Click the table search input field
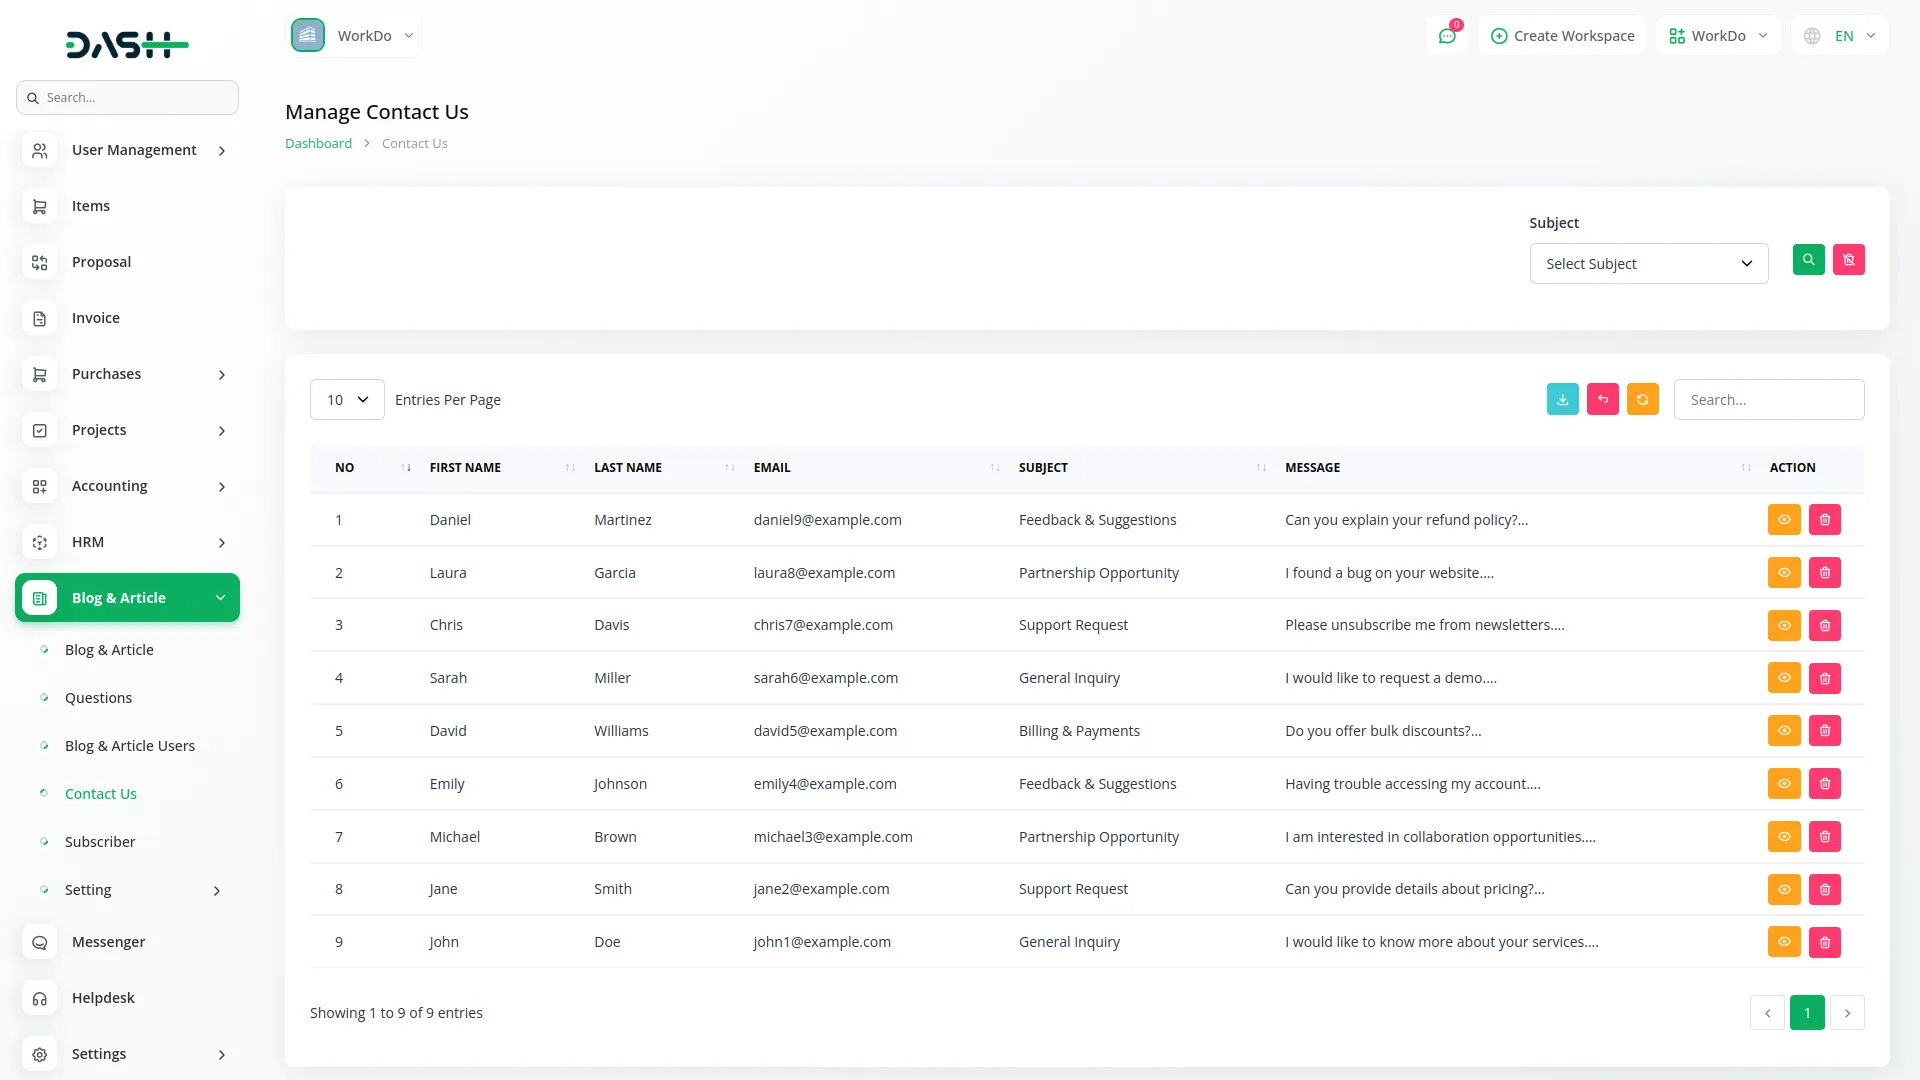This screenshot has height=1080, width=1920. [x=1768, y=400]
